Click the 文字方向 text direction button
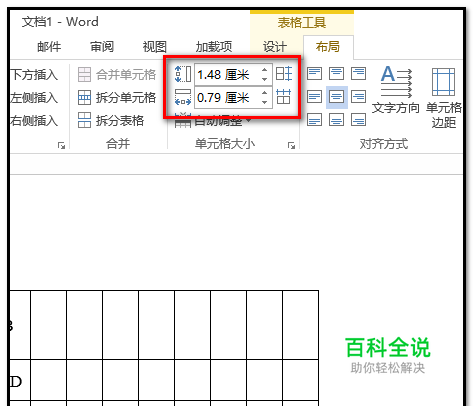The height and width of the screenshot is (406, 473). click(396, 90)
